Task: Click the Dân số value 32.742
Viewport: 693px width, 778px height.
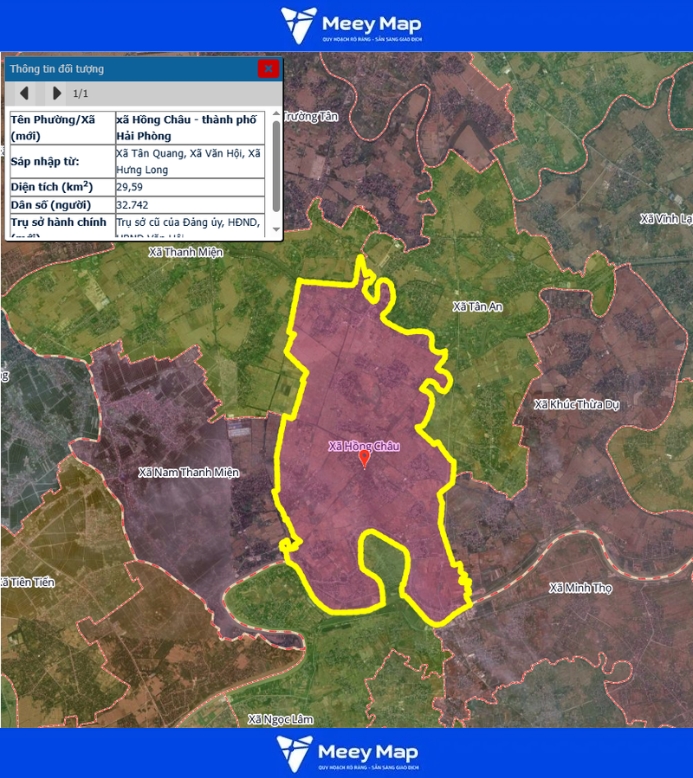Action: [133, 205]
